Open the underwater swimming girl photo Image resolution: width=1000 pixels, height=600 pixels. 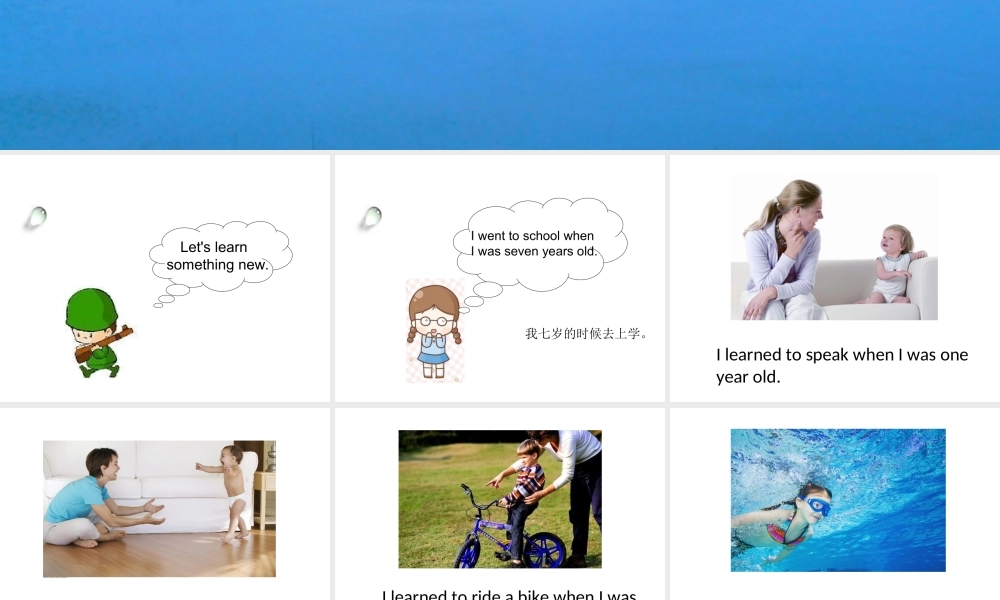click(x=837, y=500)
